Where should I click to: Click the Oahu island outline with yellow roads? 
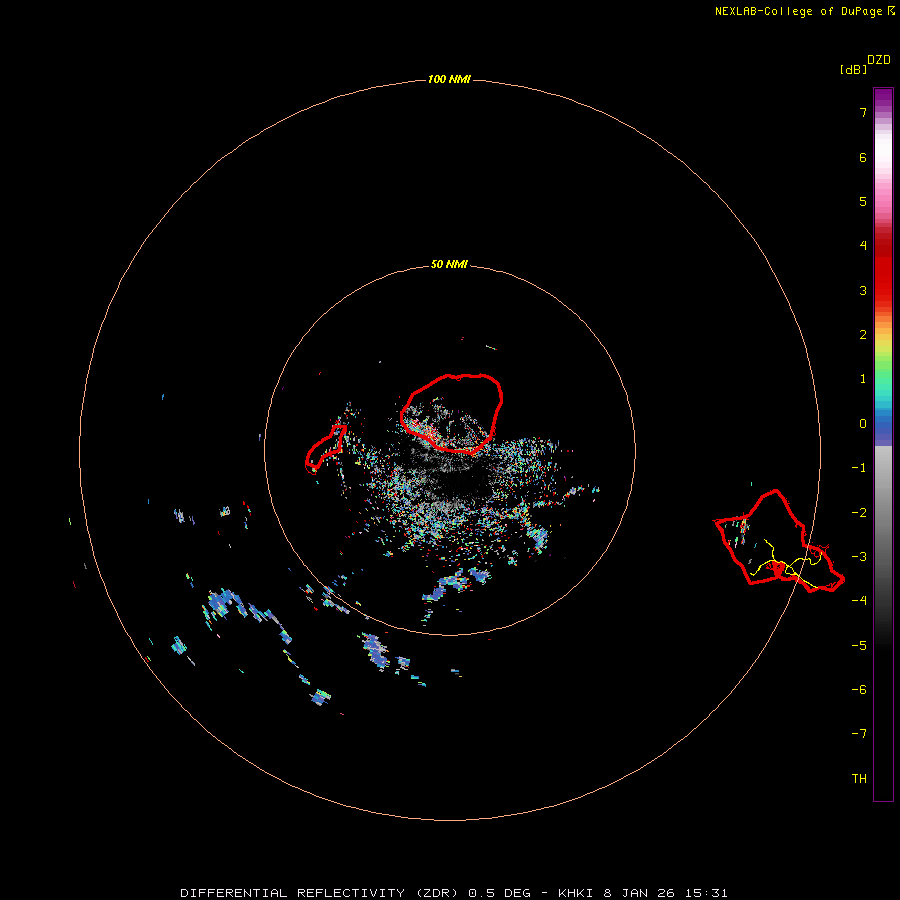pyautogui.click(x=779, y=541)
